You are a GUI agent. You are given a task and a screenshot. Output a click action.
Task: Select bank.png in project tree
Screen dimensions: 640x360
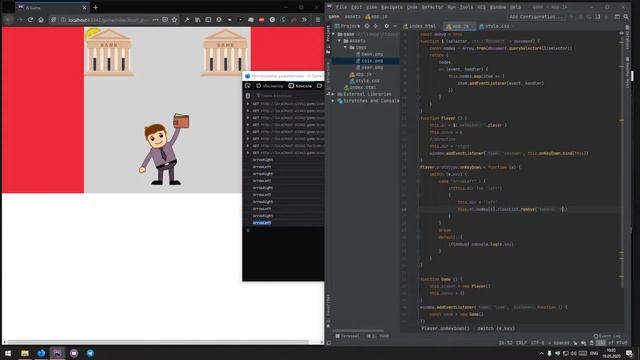tap(369, 54)
